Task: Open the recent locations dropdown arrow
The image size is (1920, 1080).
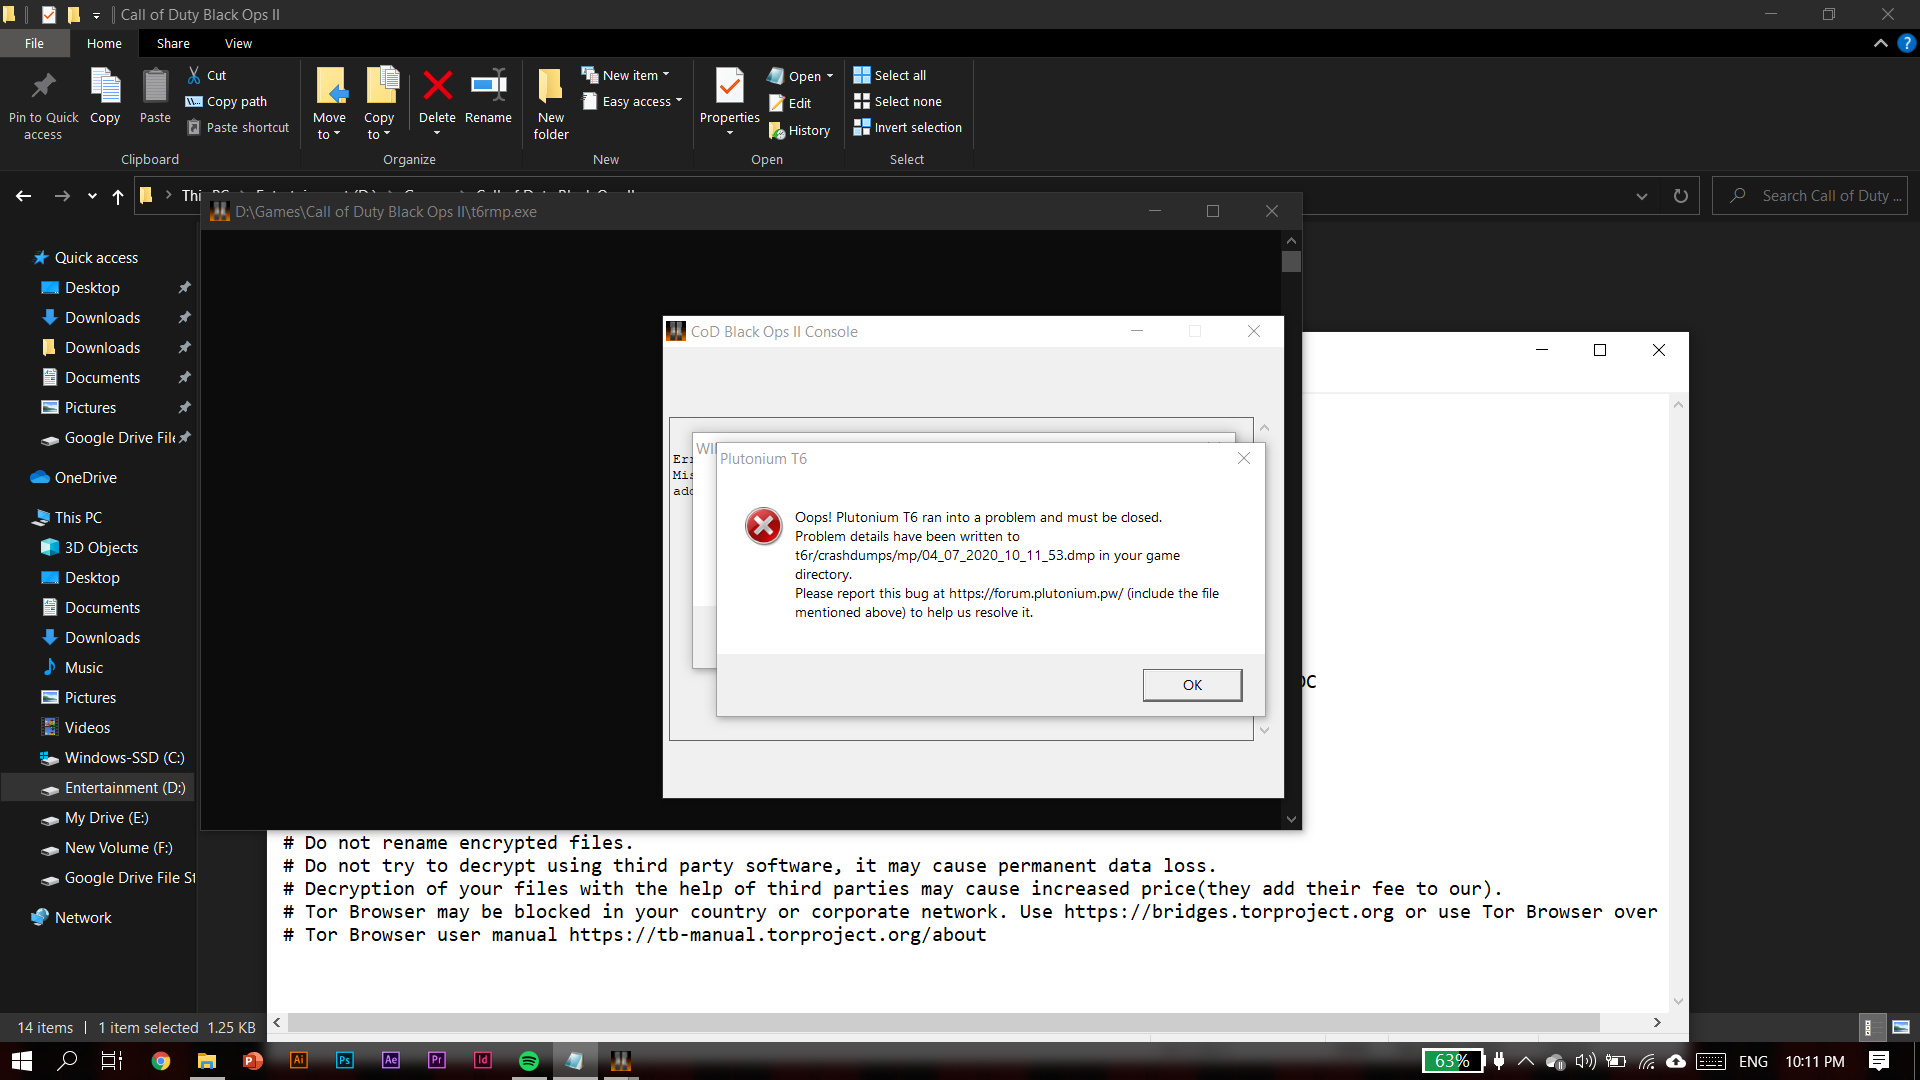Action: point(92,196)
